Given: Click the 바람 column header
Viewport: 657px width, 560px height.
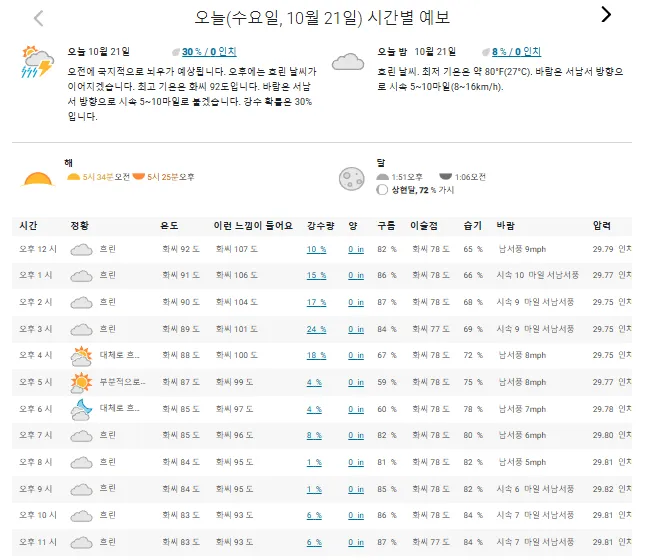Looking at the screenshot, I should point(505,226).
